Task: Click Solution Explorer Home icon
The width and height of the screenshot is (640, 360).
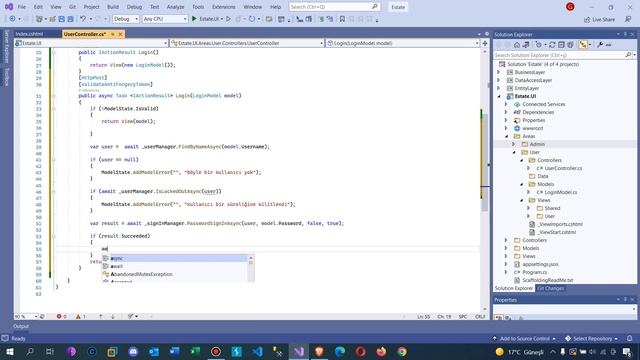Action: (x=517, y=44)
